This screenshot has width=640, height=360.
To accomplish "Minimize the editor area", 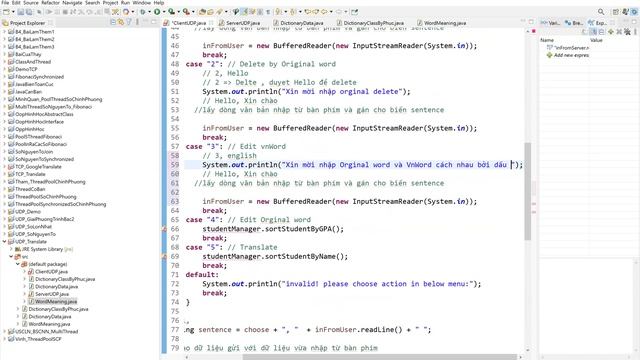I will coord(523,21).
